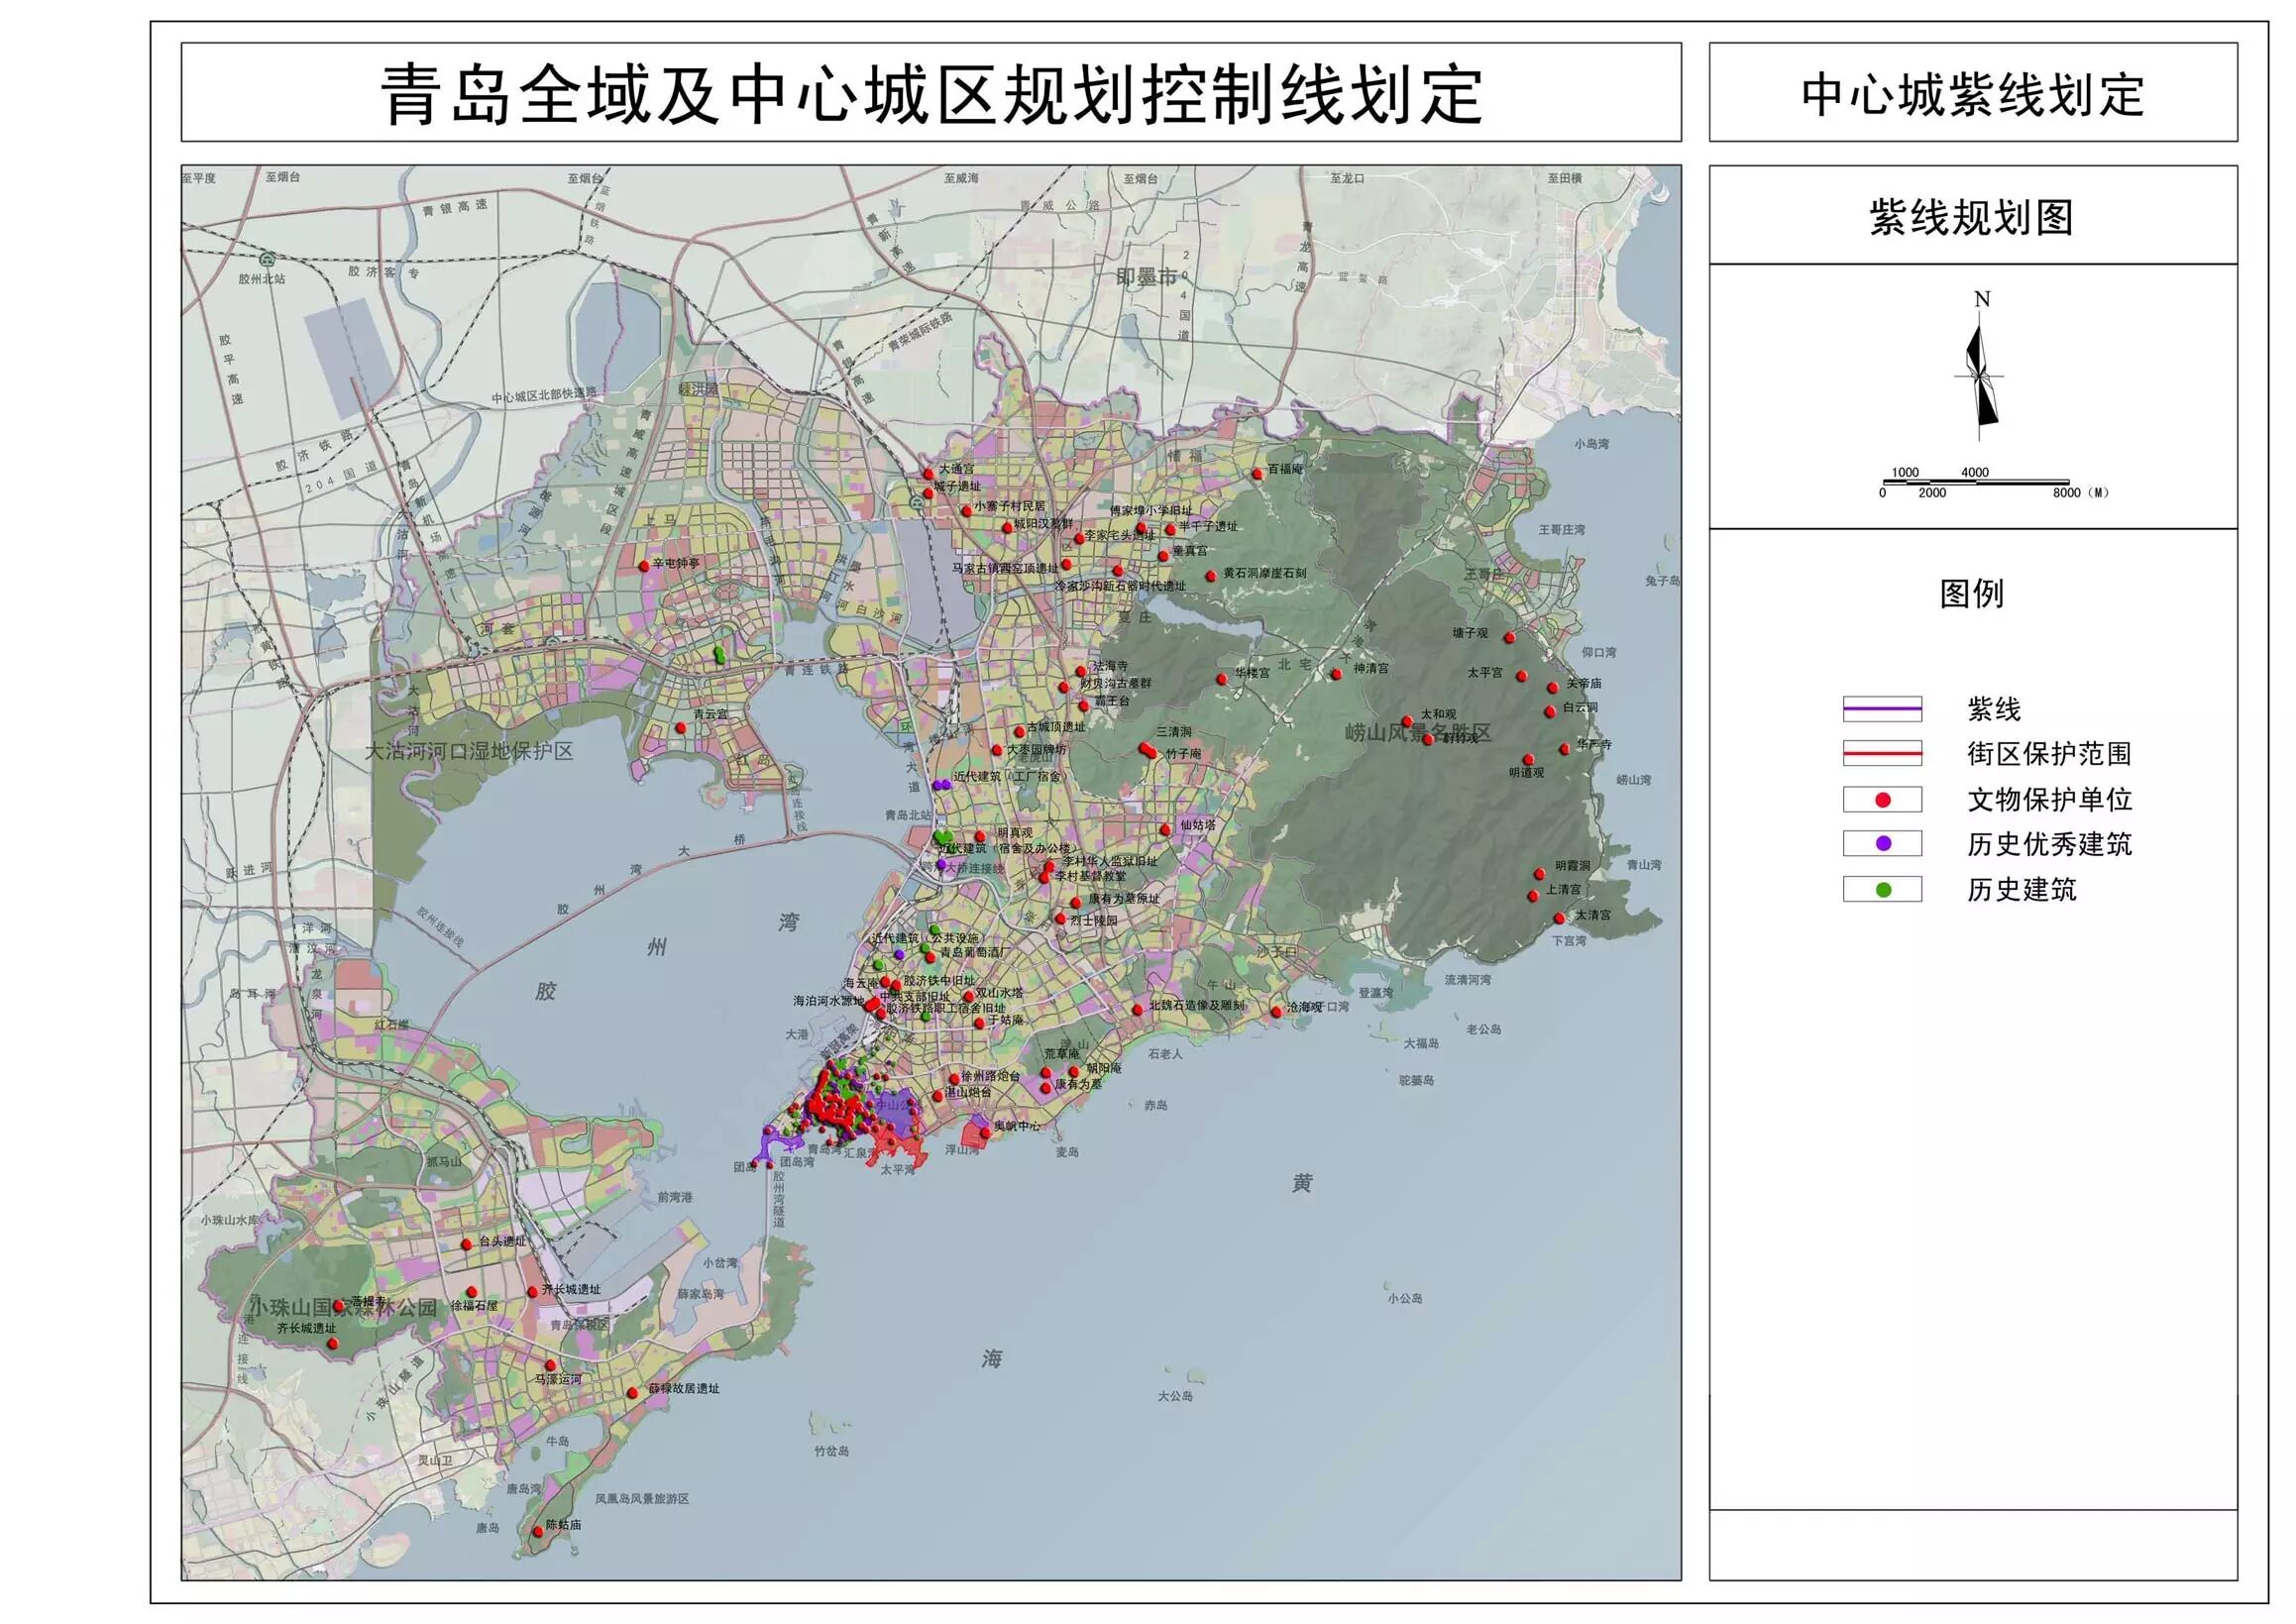Click the red marker beside 仙姑塔
The width and height of the screenshot is (2296, 1624).
coord(1165,830)
